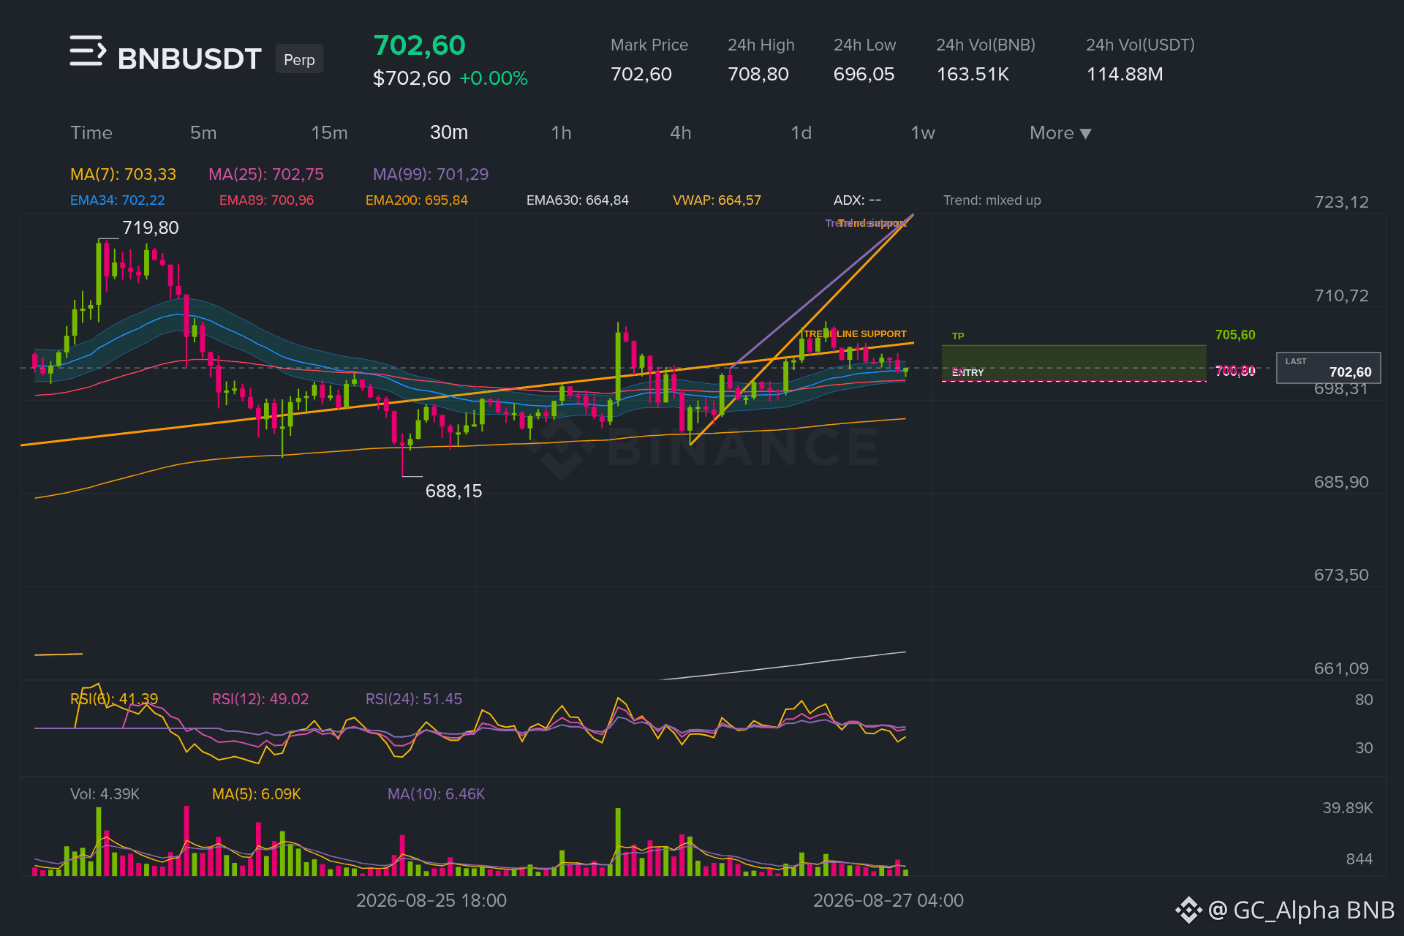Click the Trend: mixed up label
The height and width of the screenshot is (936, 1404).
[x=992, y=200]
